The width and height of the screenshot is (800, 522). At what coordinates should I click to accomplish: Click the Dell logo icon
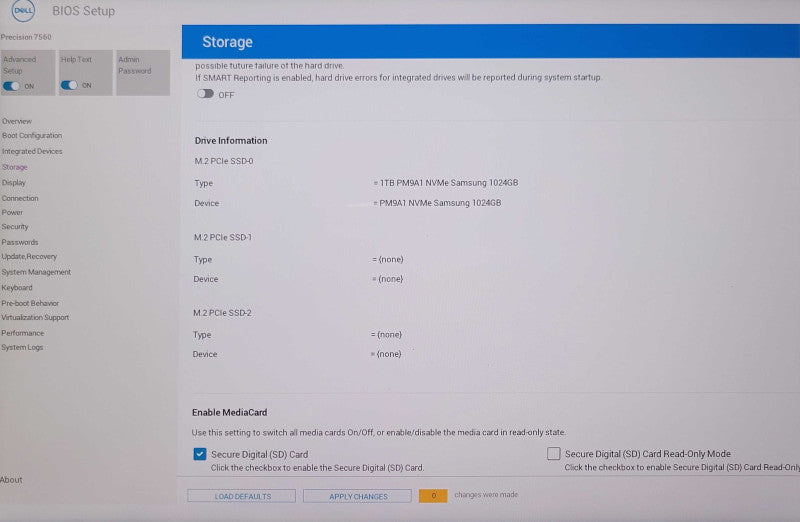click(23, 10)
